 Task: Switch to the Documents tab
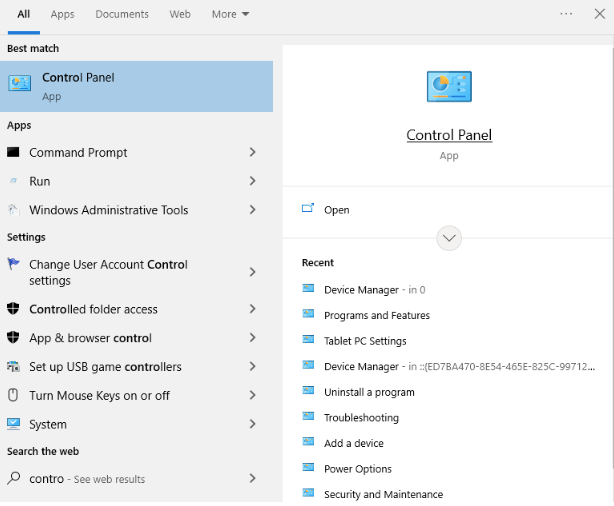pos(122,14)
